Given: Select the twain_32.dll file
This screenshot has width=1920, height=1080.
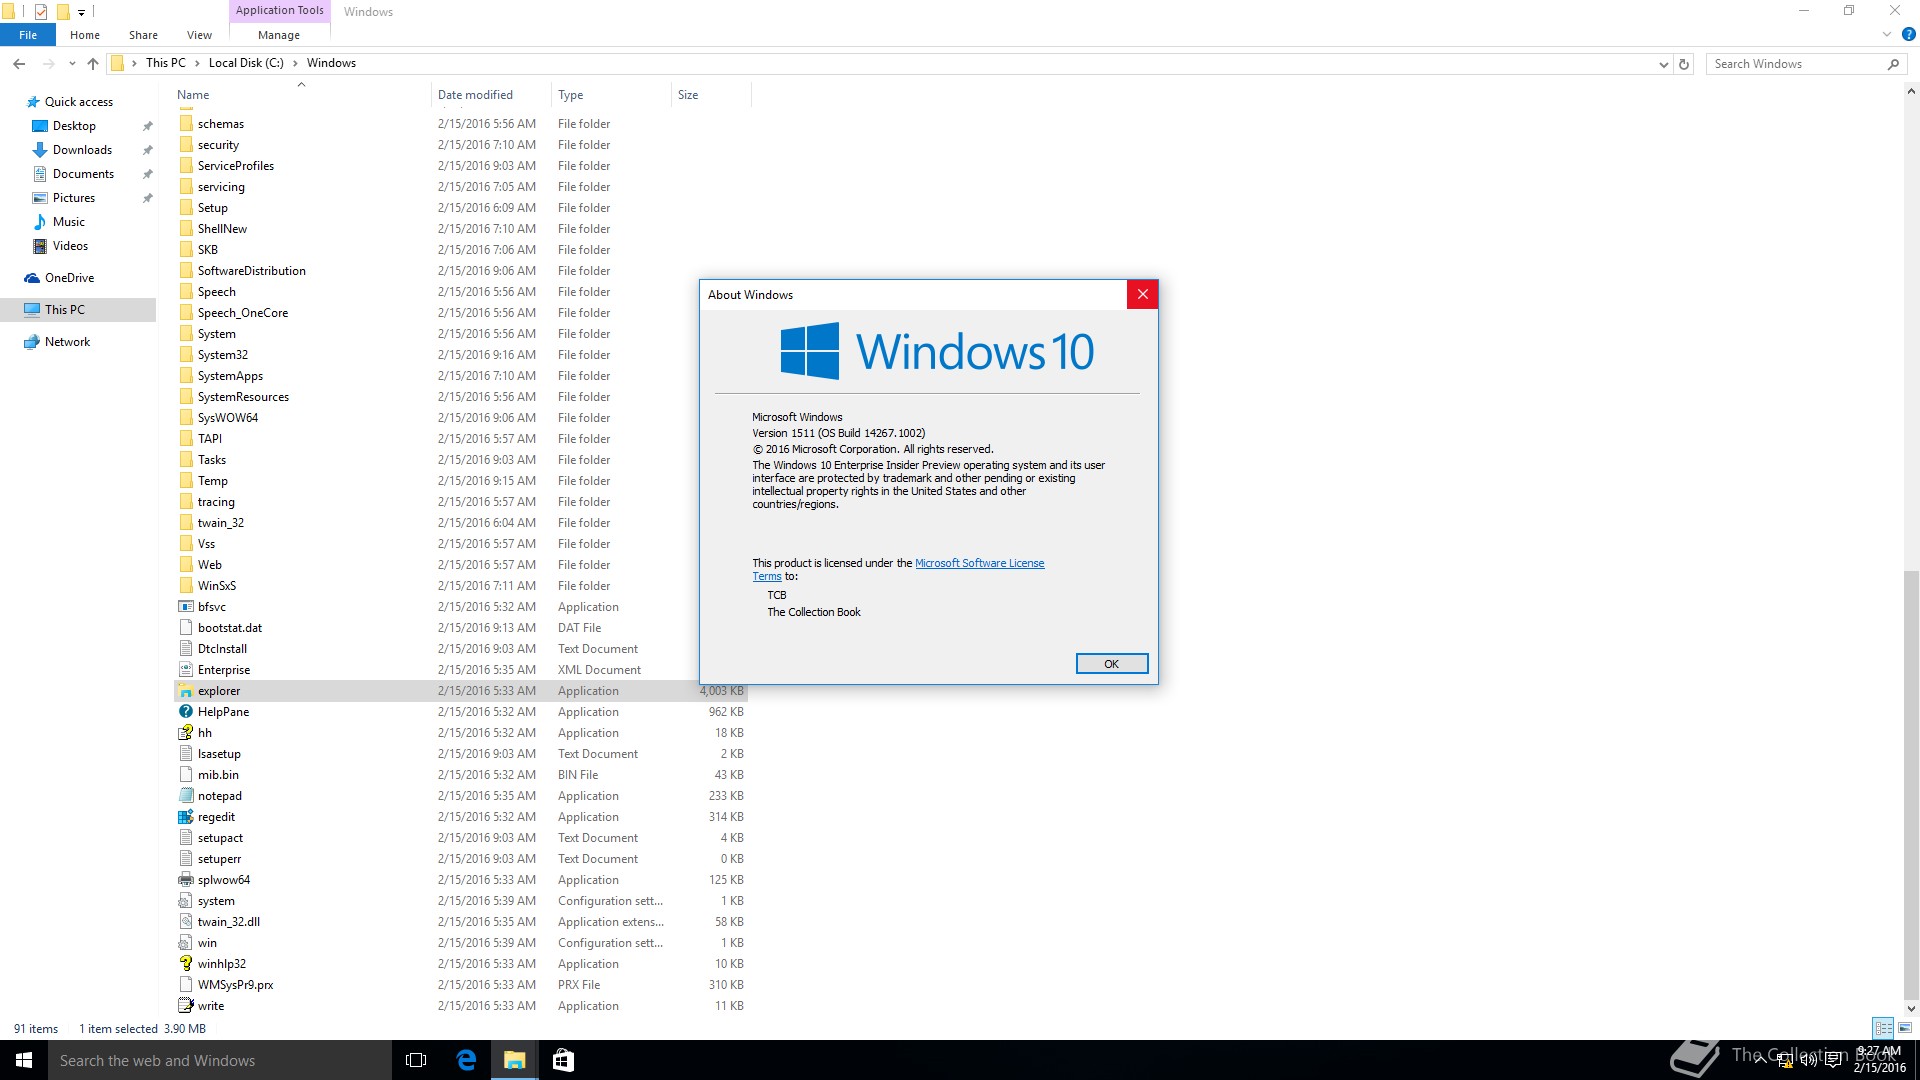Looking at the screenshot, I should [229, 922].
